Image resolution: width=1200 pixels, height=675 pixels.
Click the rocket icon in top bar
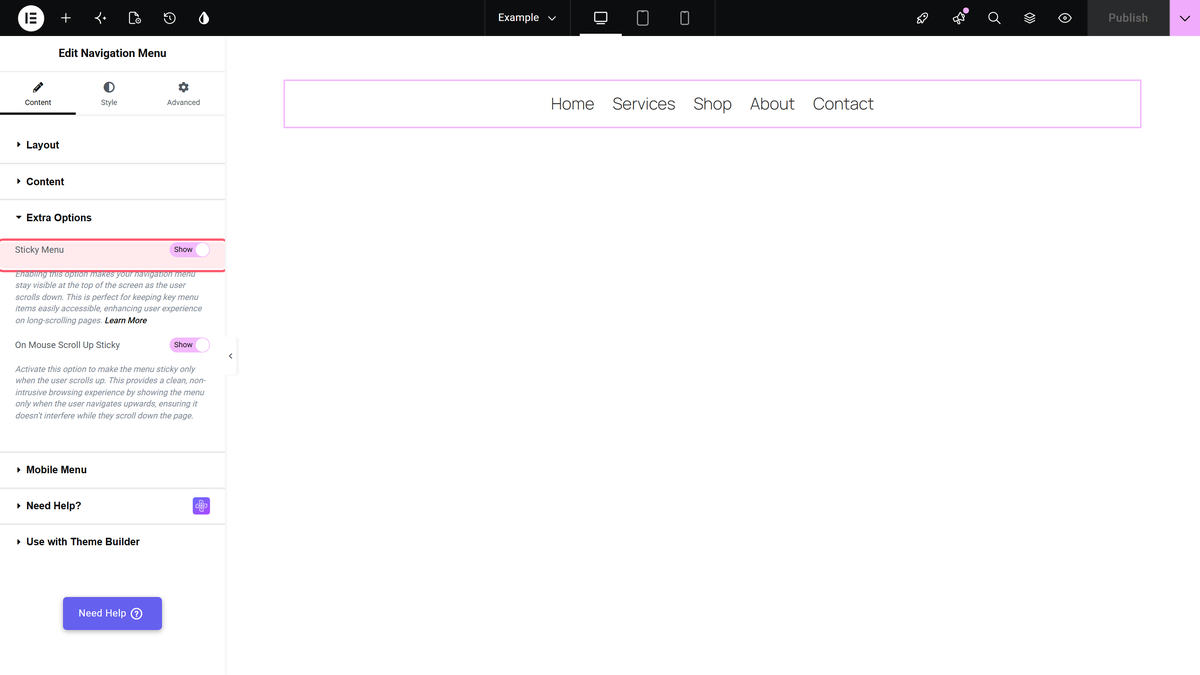(923, 18)
